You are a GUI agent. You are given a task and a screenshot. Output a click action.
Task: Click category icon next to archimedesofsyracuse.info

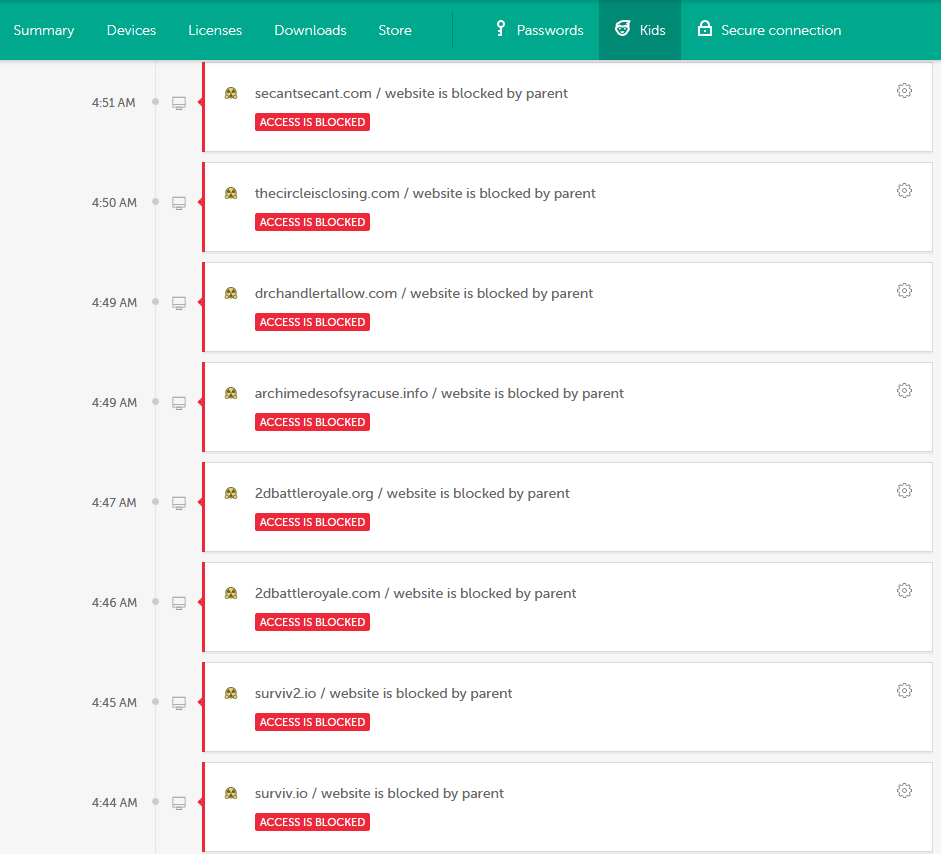(x=231, y=394)
